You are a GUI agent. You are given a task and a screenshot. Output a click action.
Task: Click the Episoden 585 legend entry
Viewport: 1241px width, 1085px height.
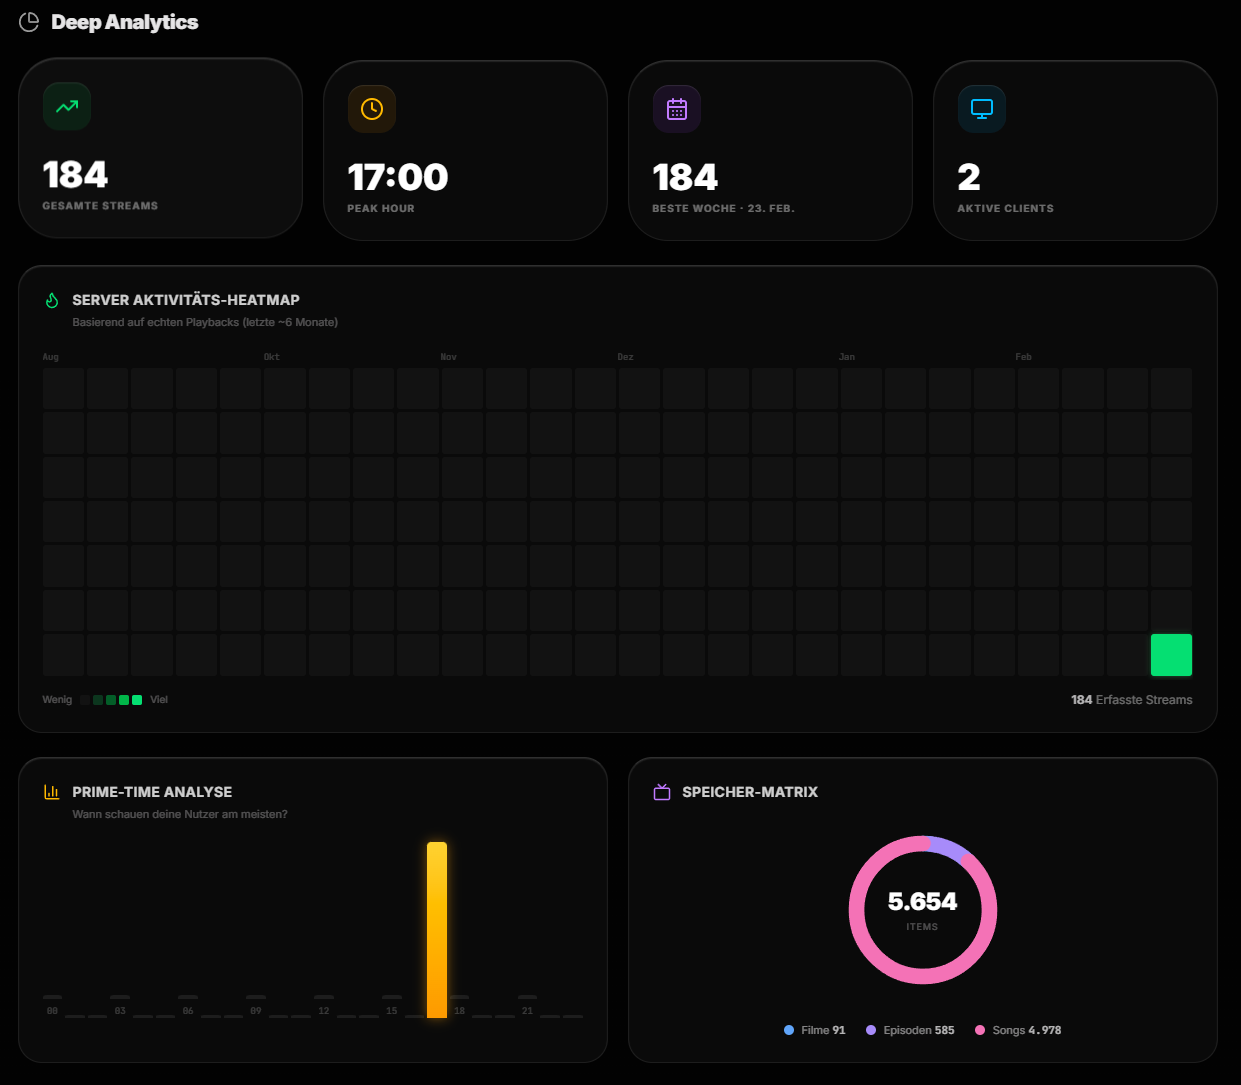click(x=910, y=1030)
